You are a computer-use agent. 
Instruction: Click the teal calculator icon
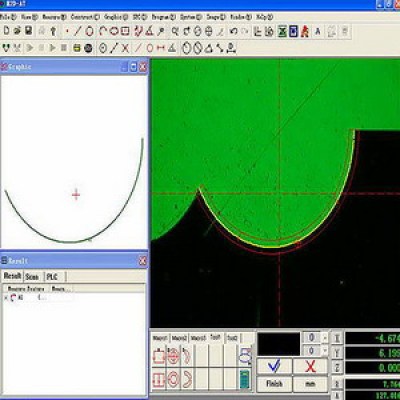pyautogui.click(x=245, y=379)
